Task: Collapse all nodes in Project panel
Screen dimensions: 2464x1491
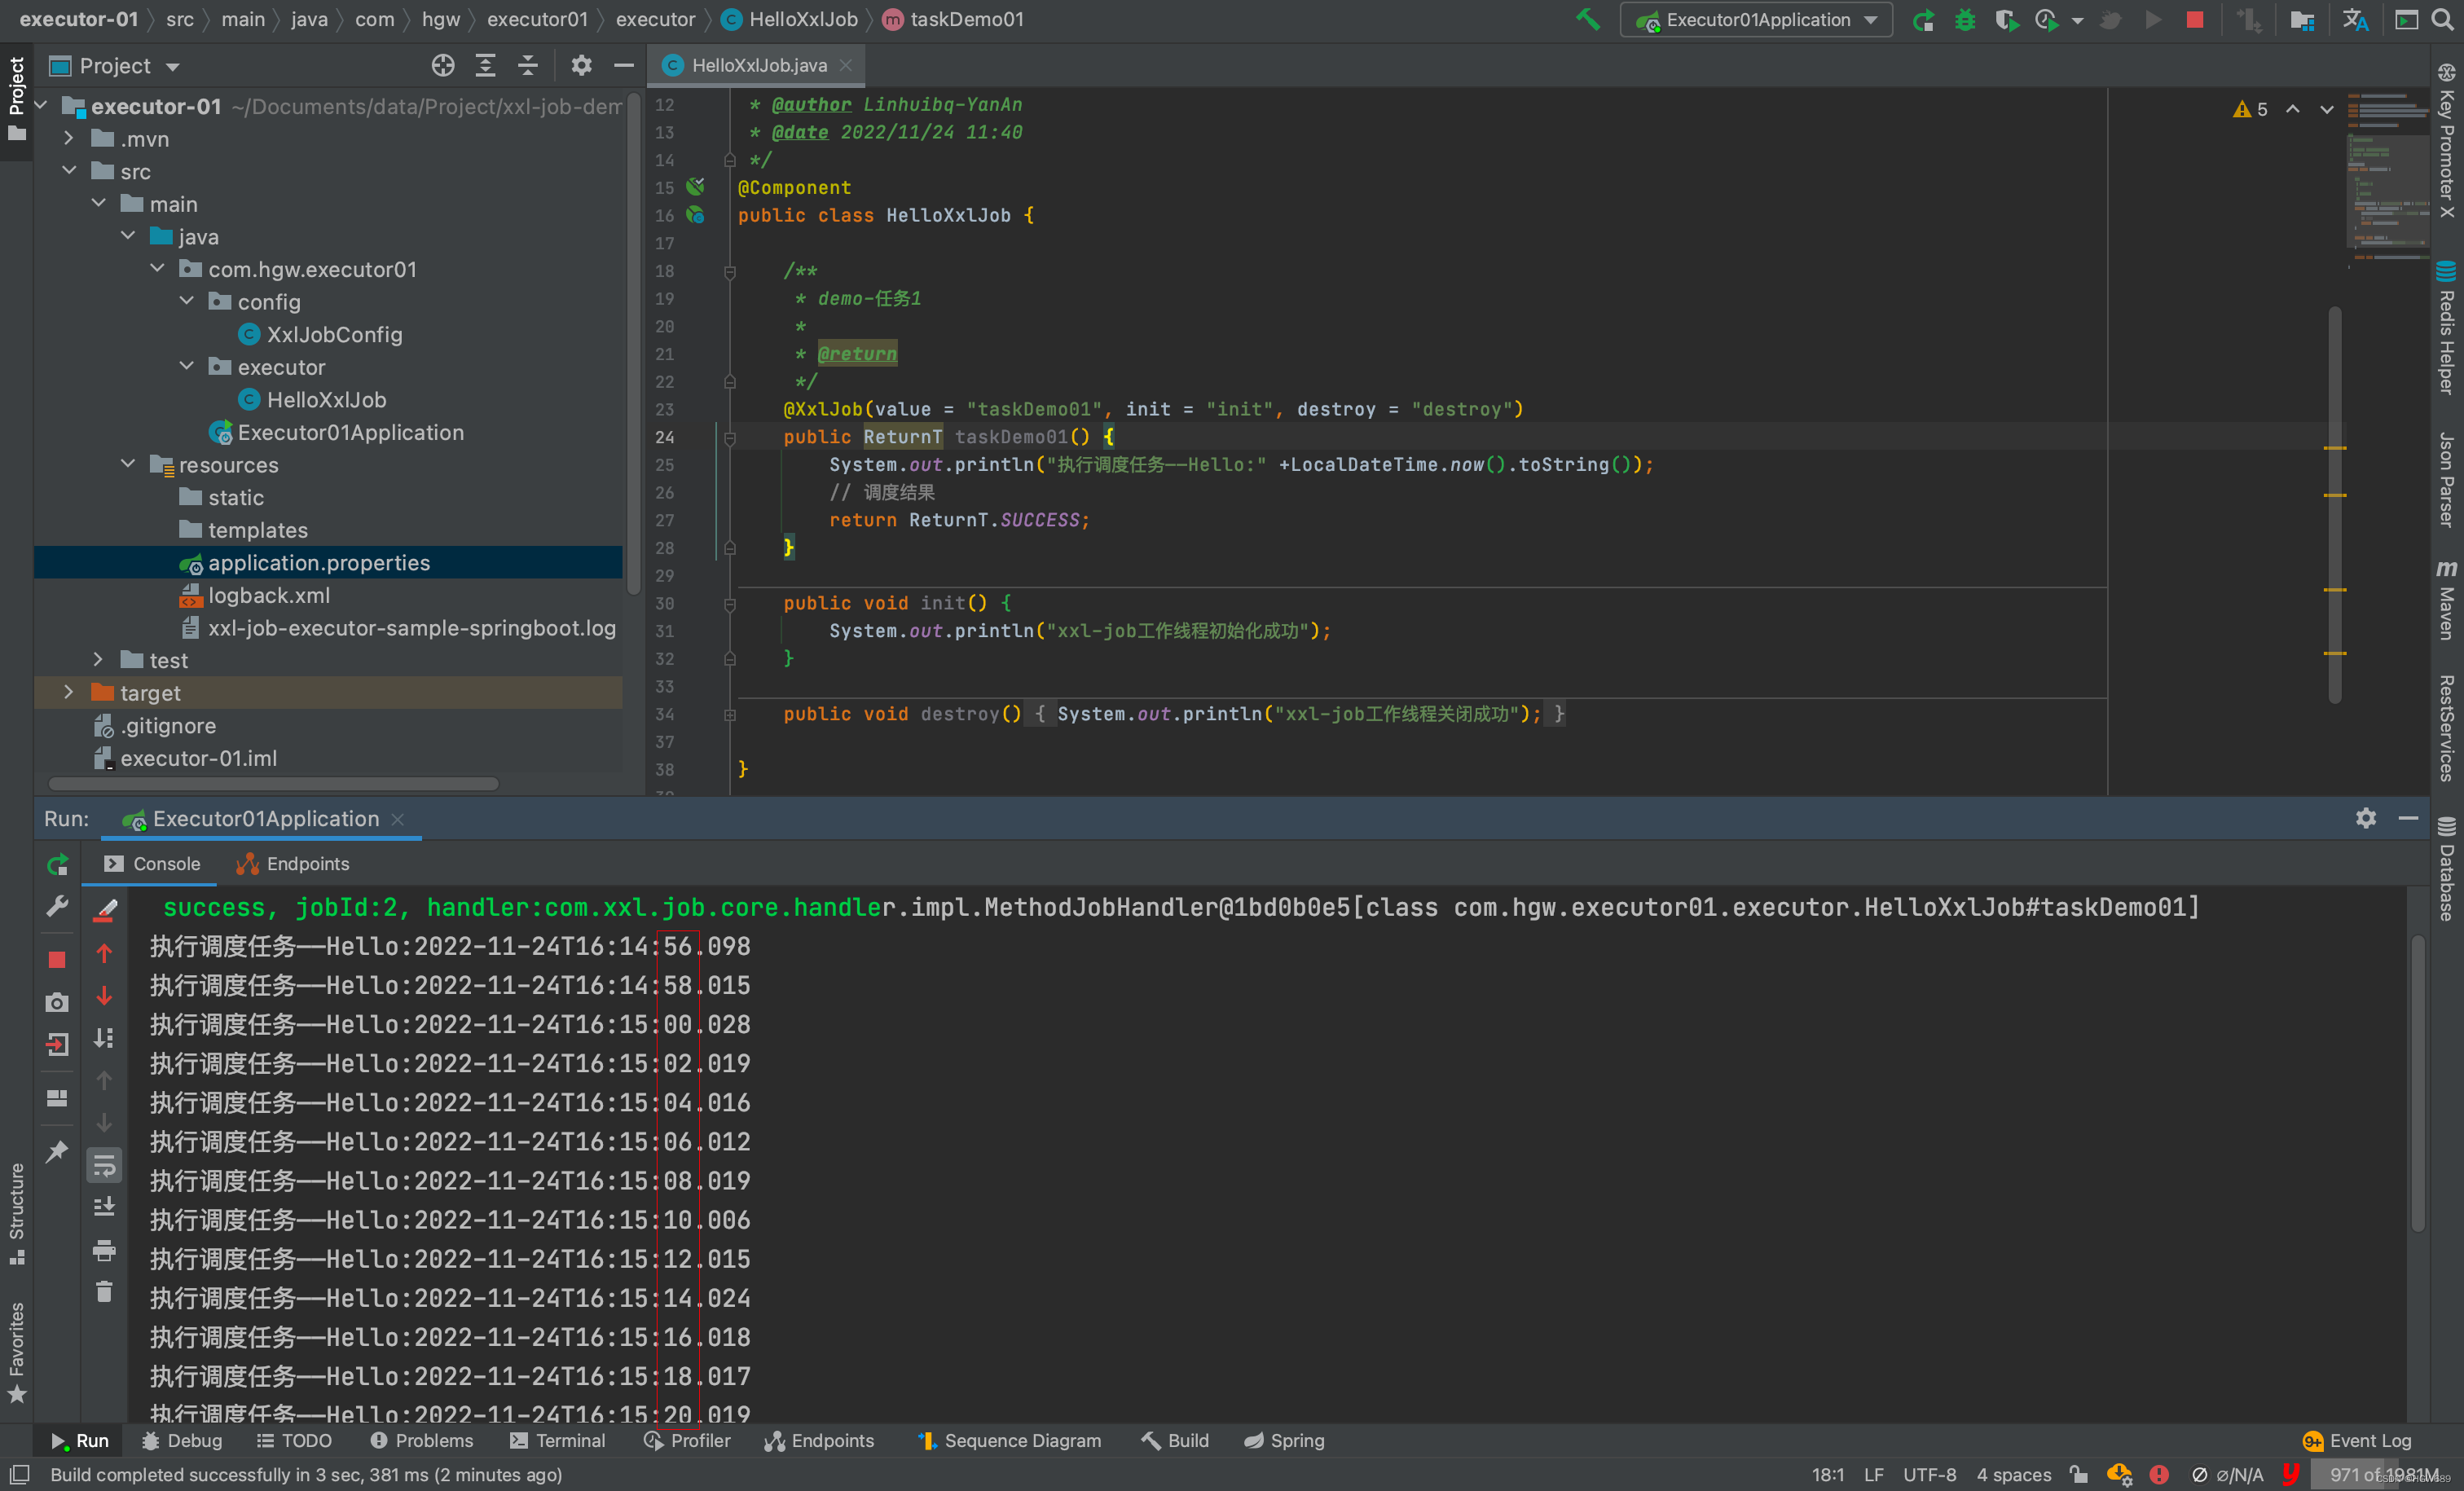Action: click(x=528, y=66)
